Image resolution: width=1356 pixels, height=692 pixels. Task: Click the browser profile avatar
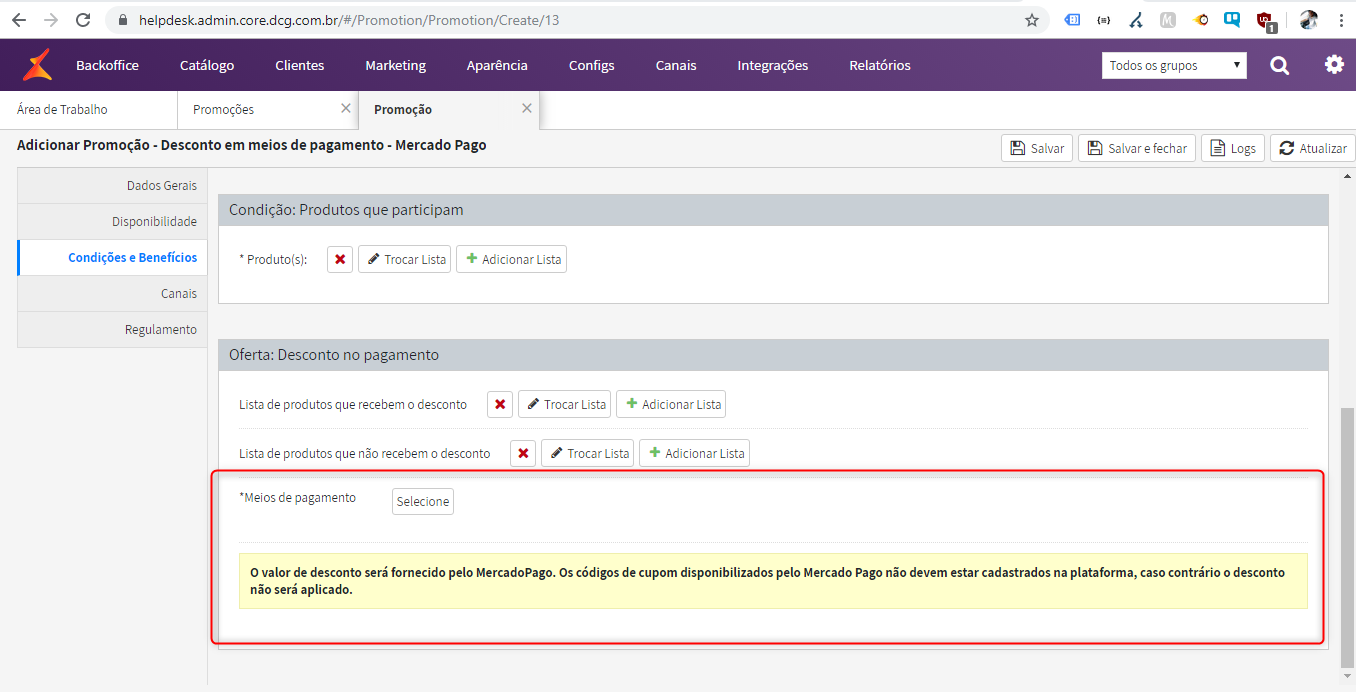pos(1308,20)
